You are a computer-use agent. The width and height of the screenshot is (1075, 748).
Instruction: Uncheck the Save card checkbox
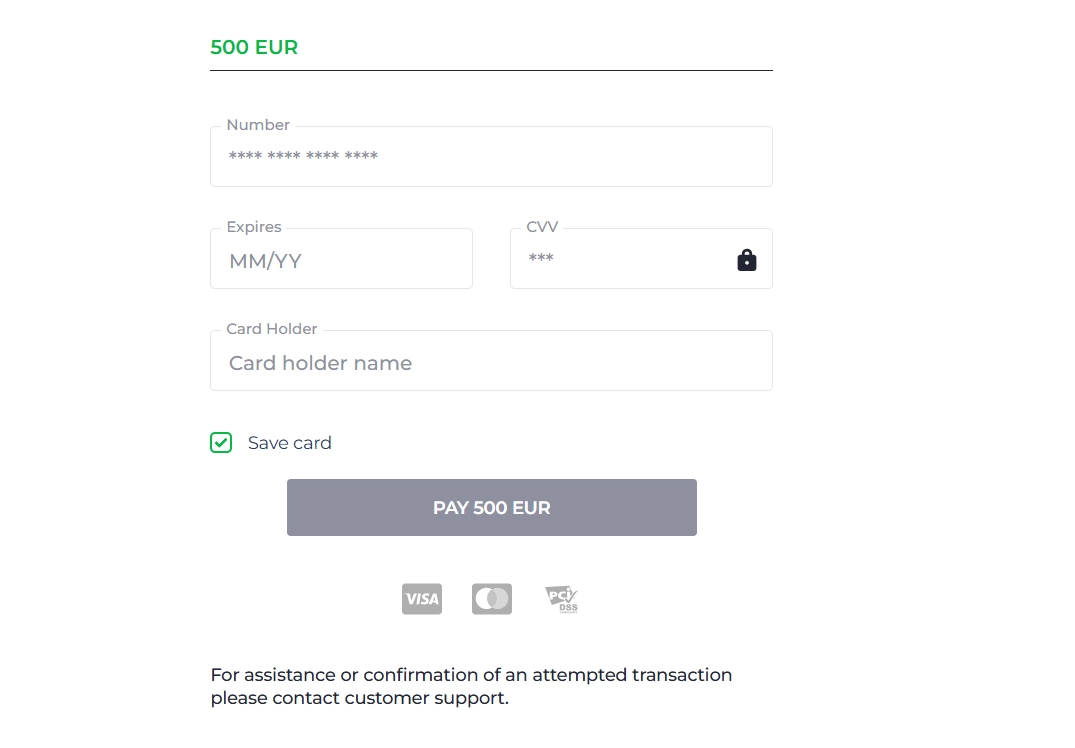(x=221, y=443)
